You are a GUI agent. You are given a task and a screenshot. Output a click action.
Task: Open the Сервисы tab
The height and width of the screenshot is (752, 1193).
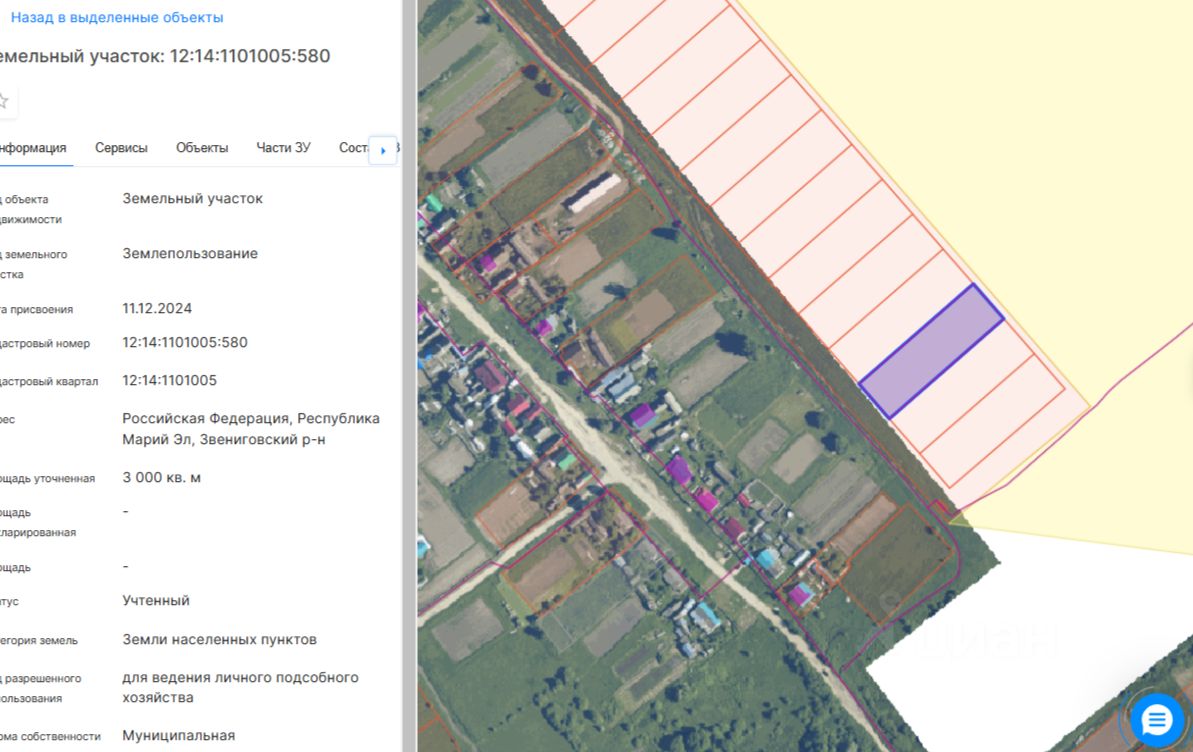(121, 148)
